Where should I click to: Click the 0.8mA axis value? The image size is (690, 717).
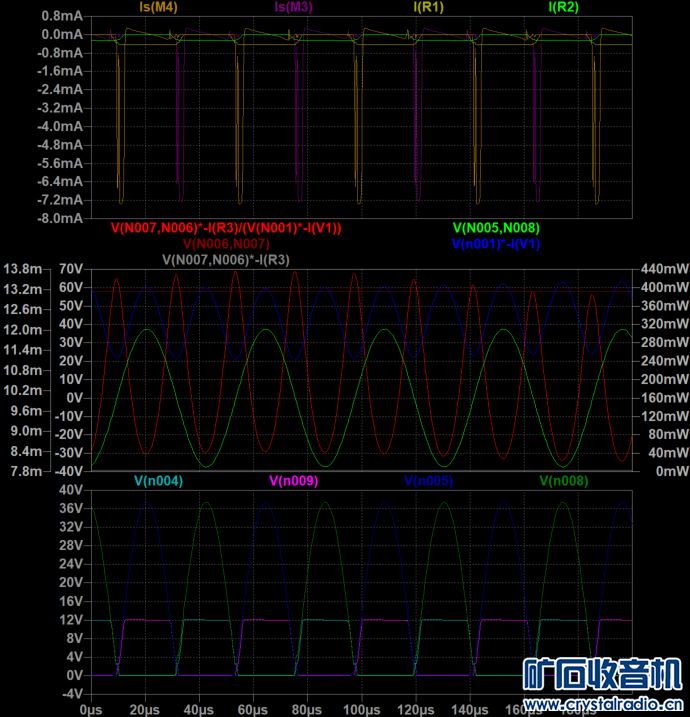point(62,16)
